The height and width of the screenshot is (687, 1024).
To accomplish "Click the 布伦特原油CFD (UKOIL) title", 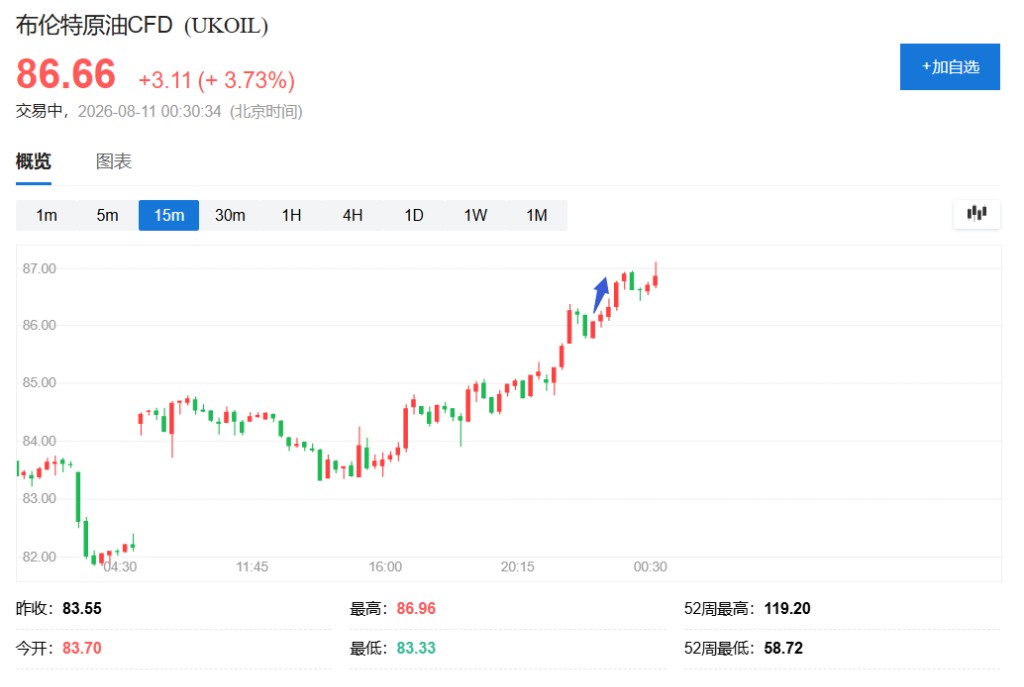I will (142, 25).
